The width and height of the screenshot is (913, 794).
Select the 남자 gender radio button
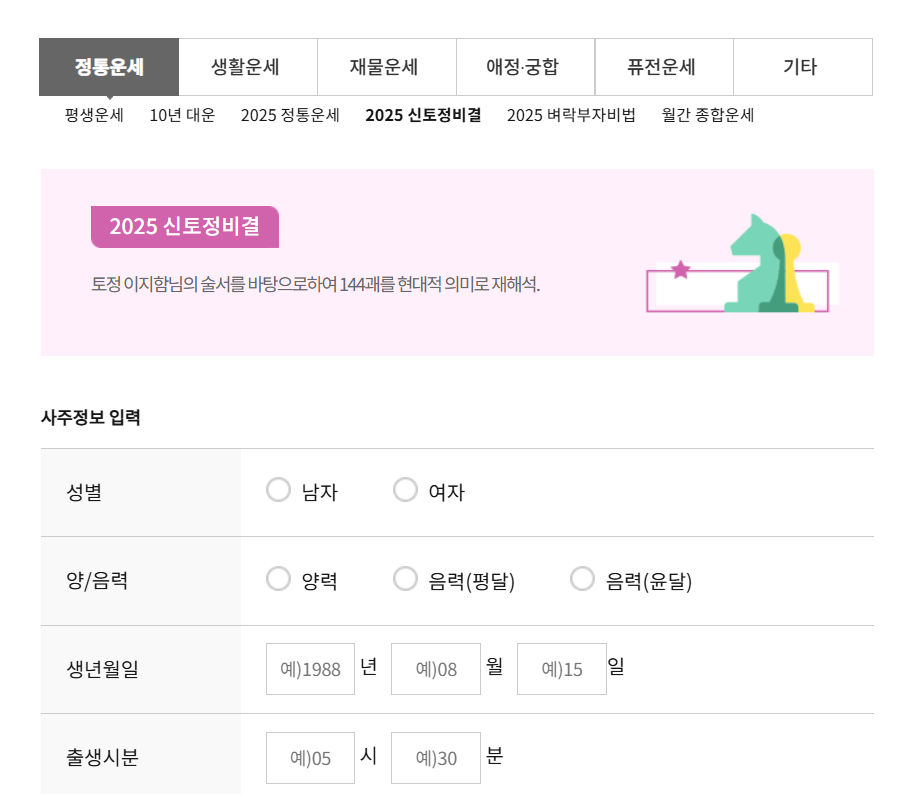click(279, 490)
